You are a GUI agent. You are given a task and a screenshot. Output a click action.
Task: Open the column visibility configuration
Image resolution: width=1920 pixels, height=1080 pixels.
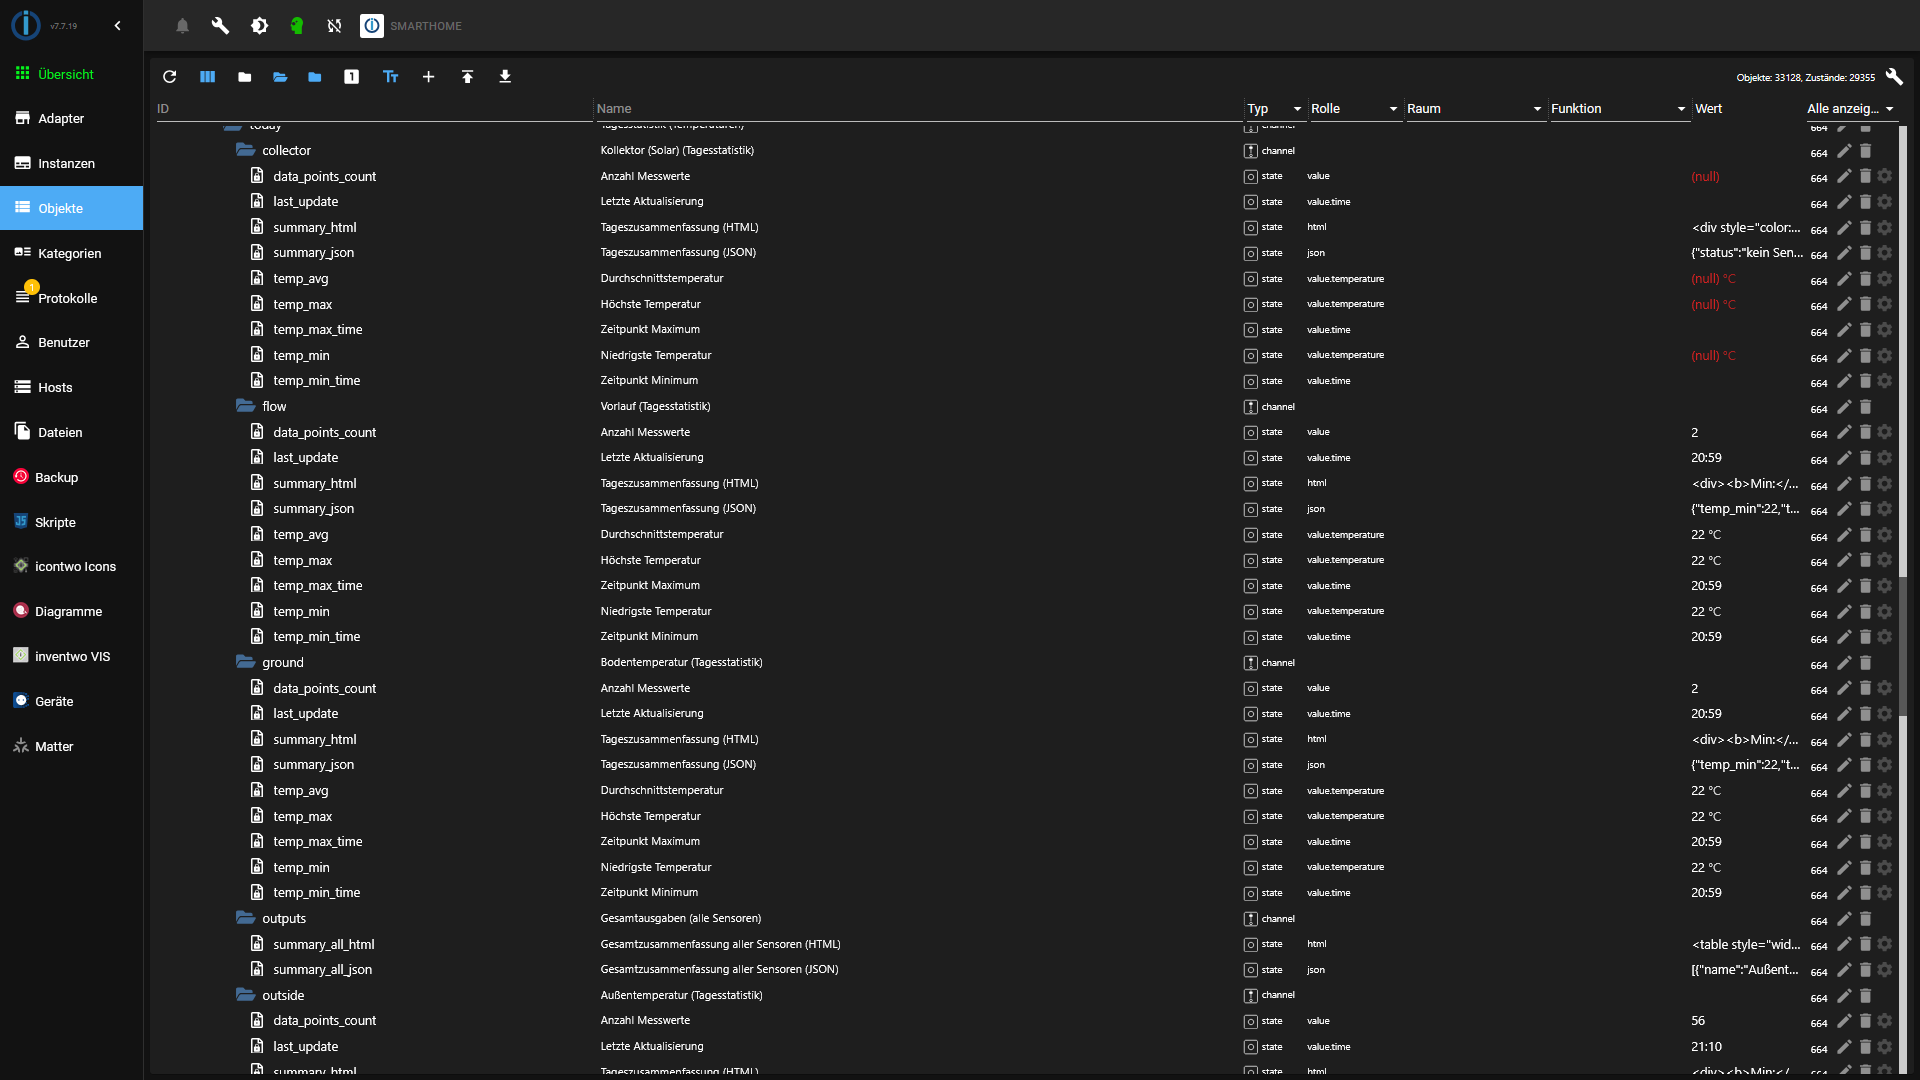coord(207,77)
